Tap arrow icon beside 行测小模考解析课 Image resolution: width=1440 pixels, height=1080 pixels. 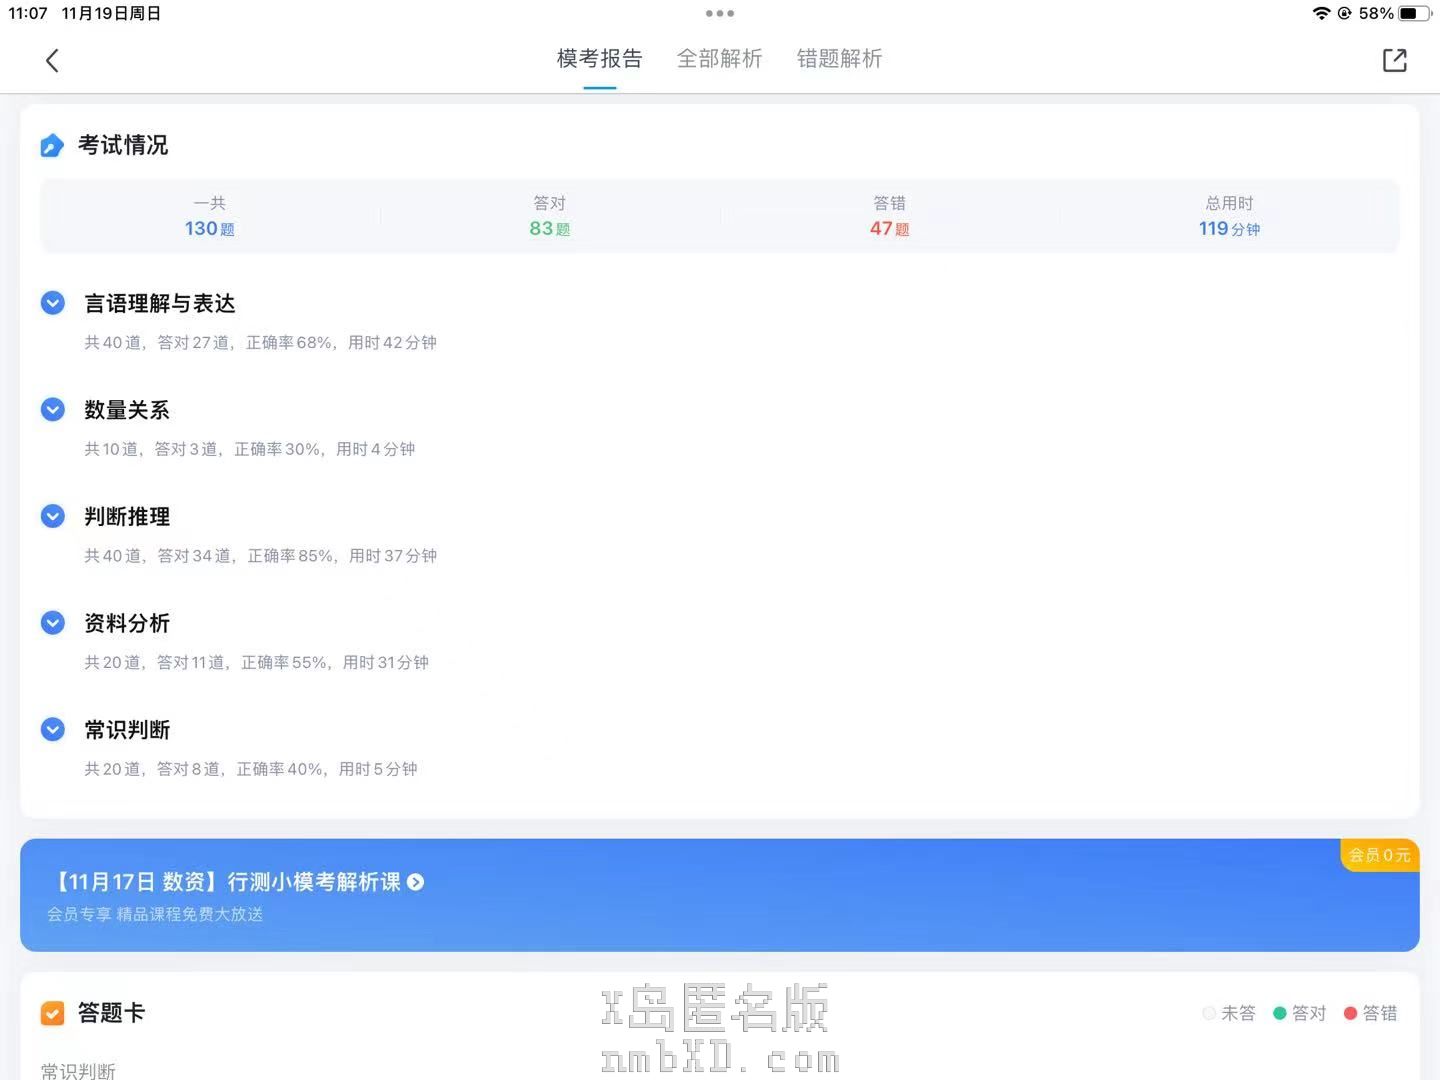(416, 882)
